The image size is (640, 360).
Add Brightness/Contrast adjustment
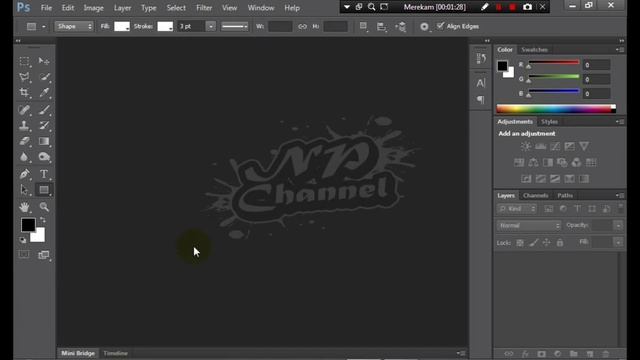526,146
